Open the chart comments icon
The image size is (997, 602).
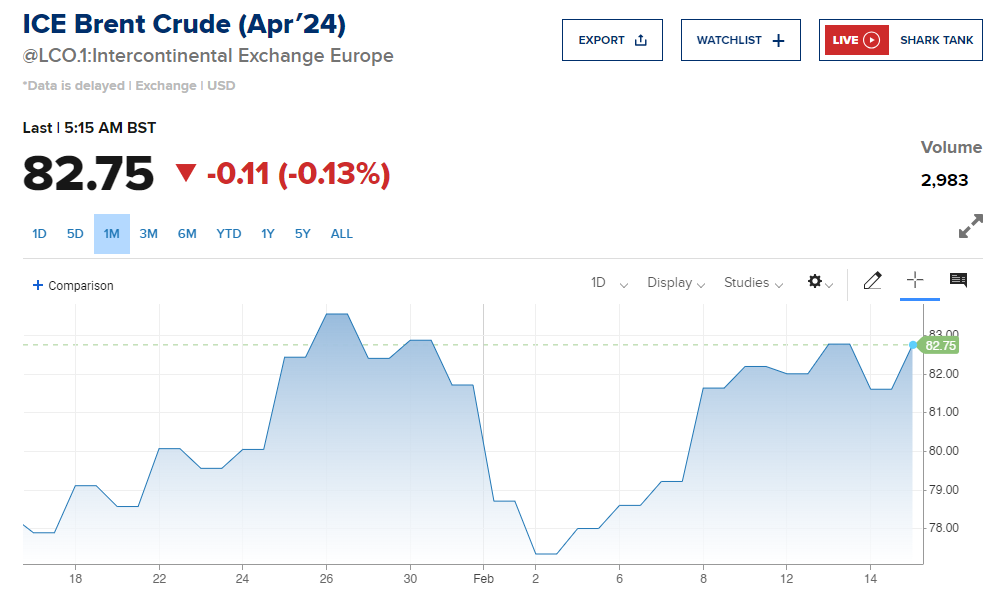958,280
